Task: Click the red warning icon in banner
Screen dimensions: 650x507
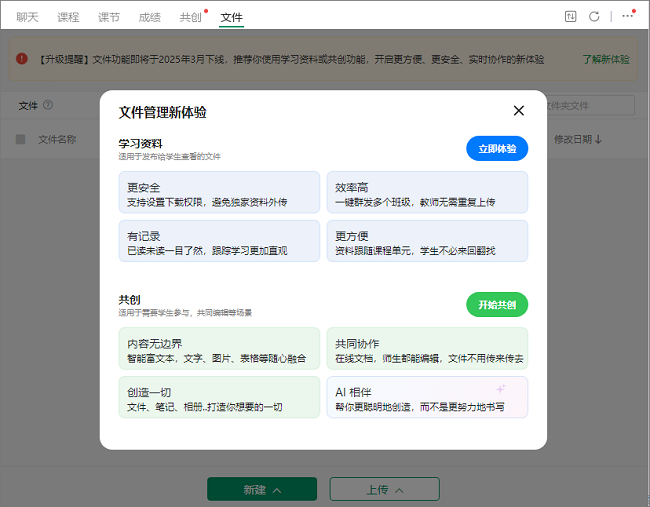Action: tap(22, 59)
